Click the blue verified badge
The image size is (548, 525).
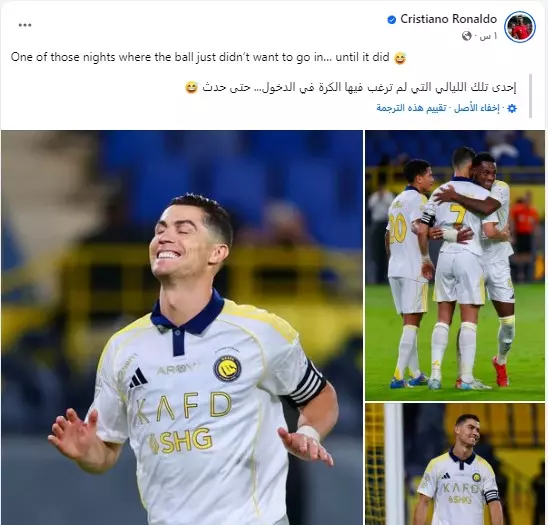click(392, 20)
